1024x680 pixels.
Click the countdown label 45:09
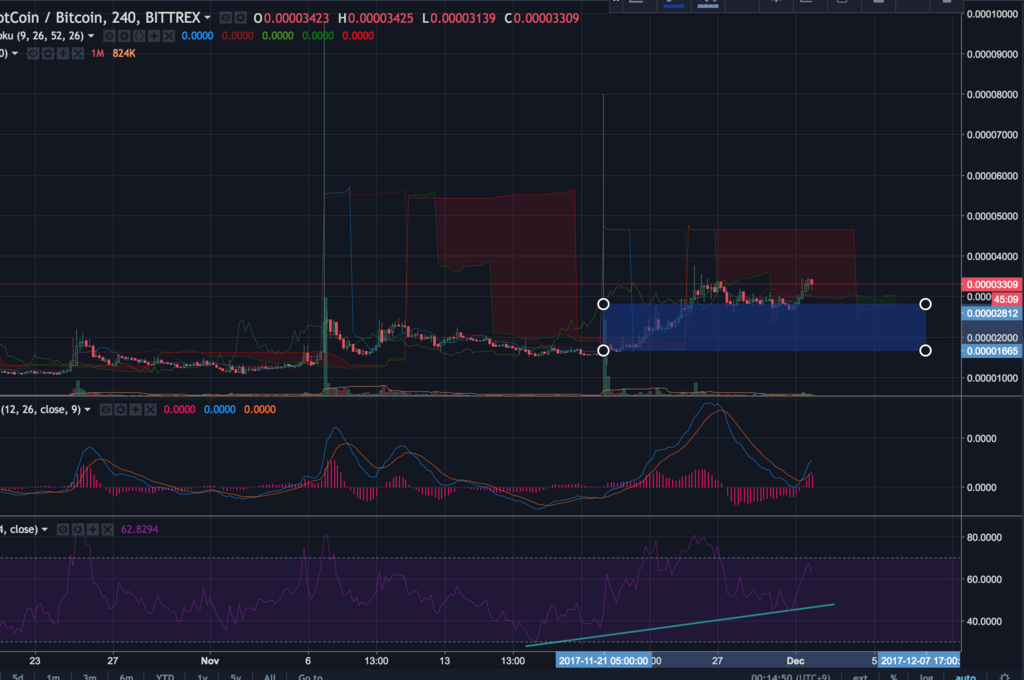pos(1006,299)
